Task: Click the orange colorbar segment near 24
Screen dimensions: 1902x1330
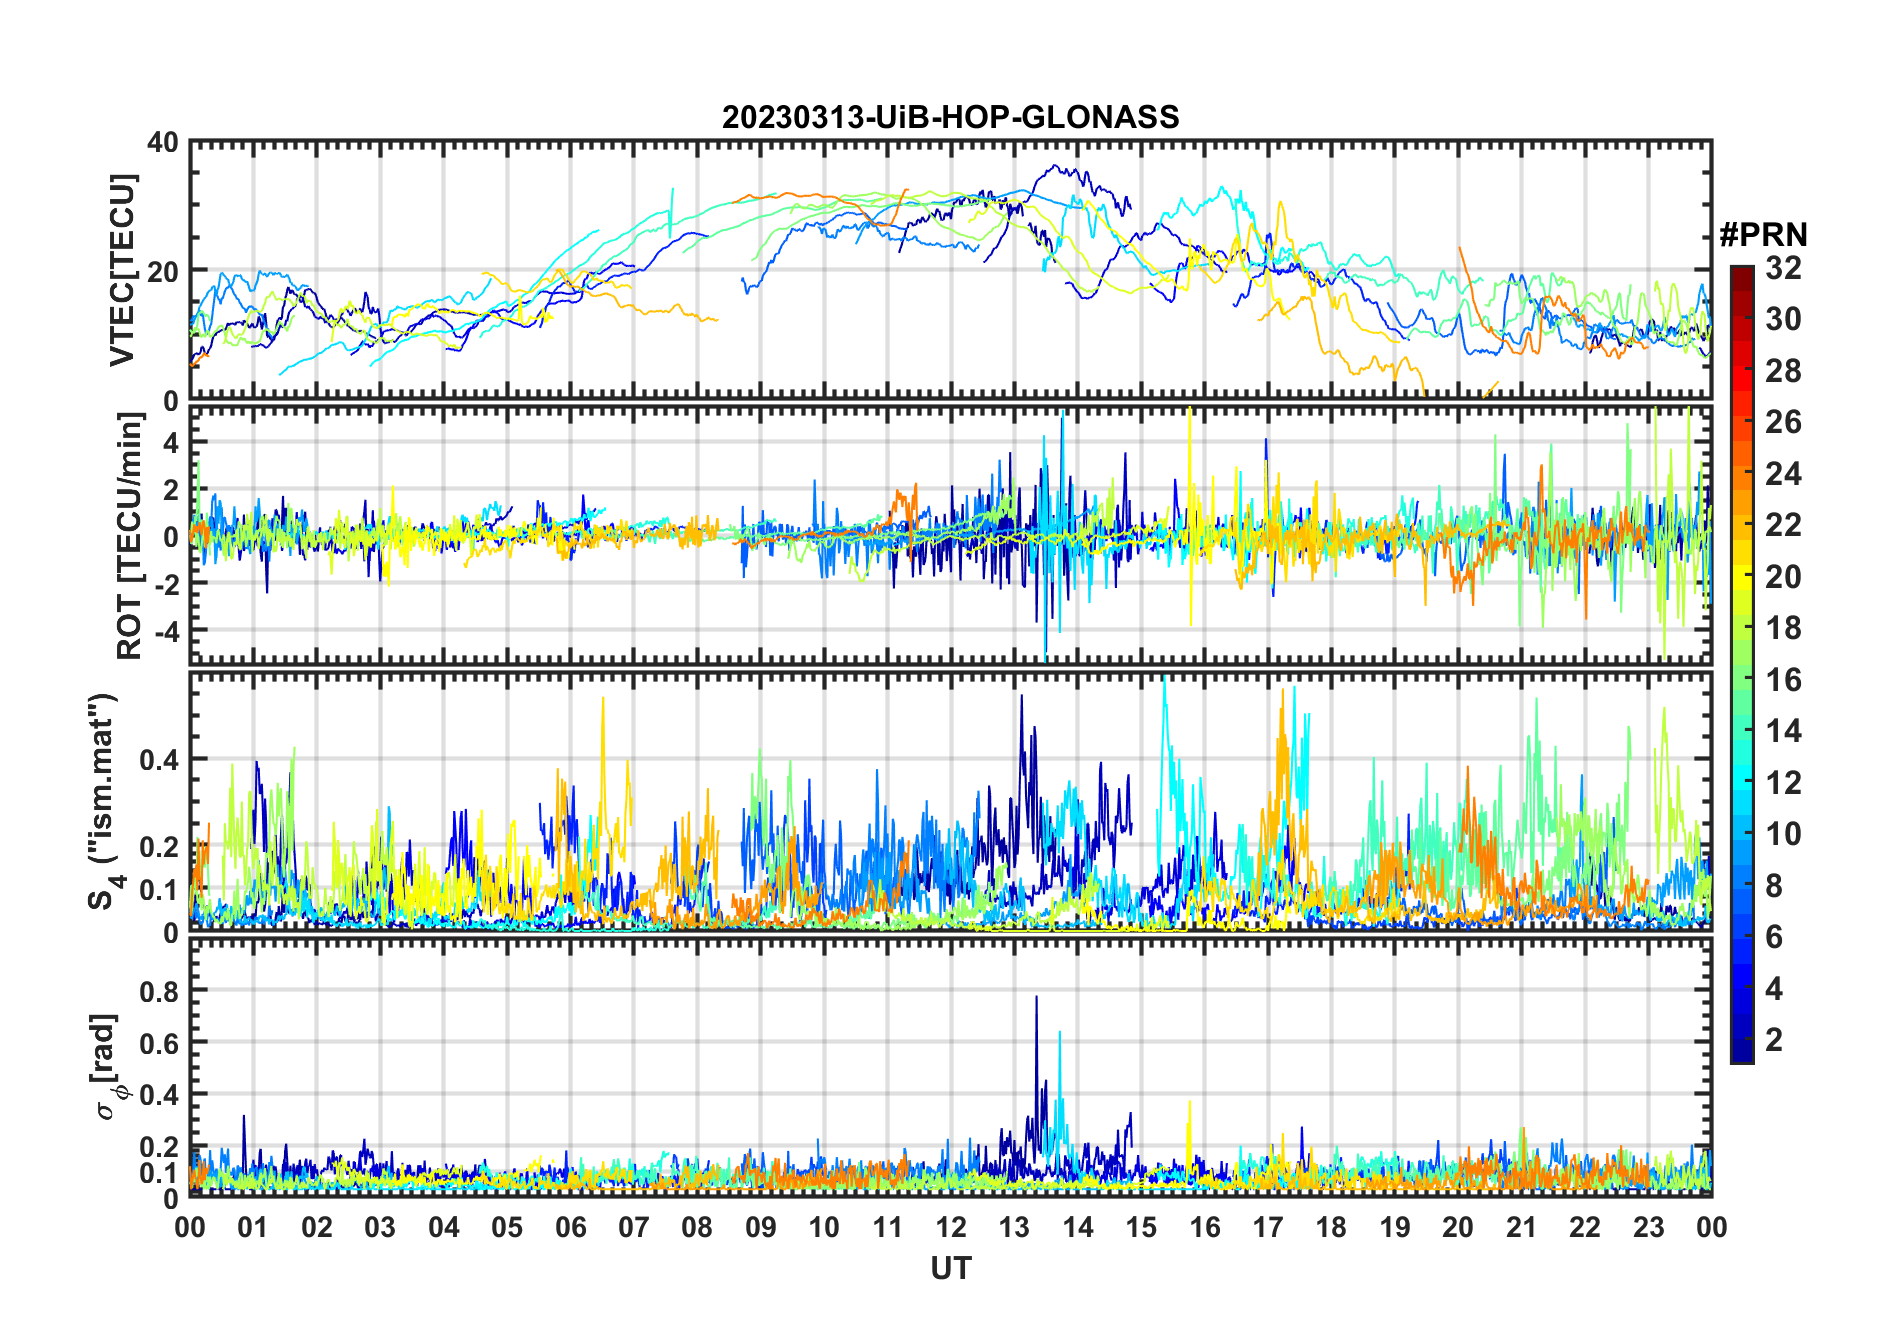Action: (x=1741, y=473)
